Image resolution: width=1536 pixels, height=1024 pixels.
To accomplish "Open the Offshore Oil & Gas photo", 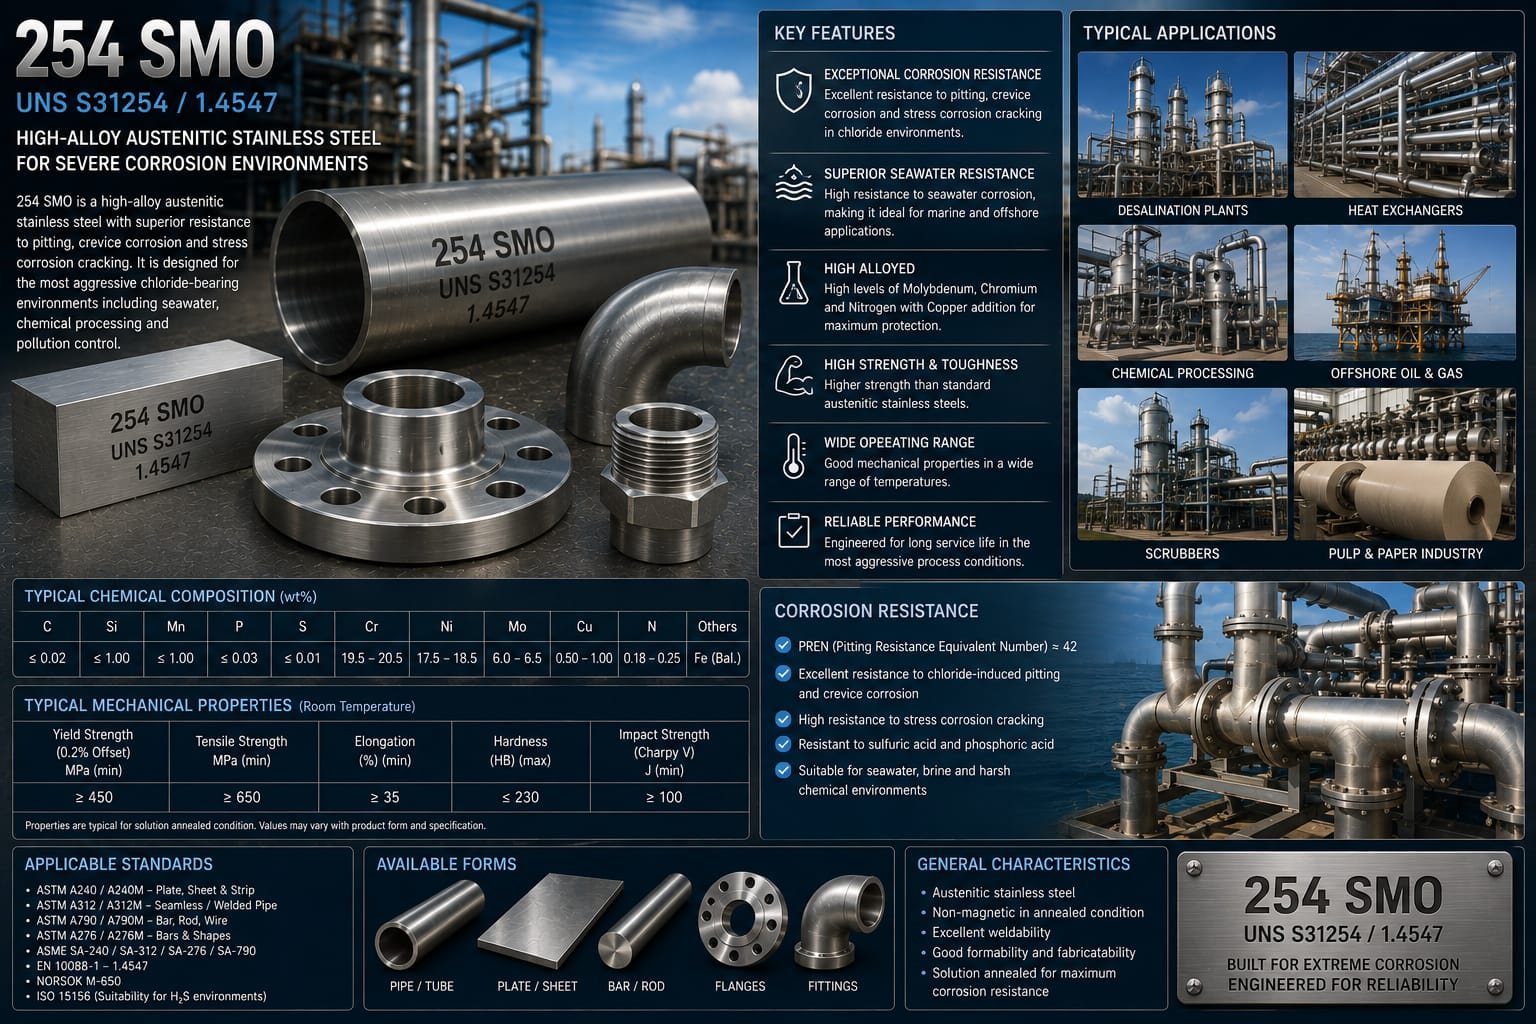I will pyautogui.click(x=1404, y=292).
